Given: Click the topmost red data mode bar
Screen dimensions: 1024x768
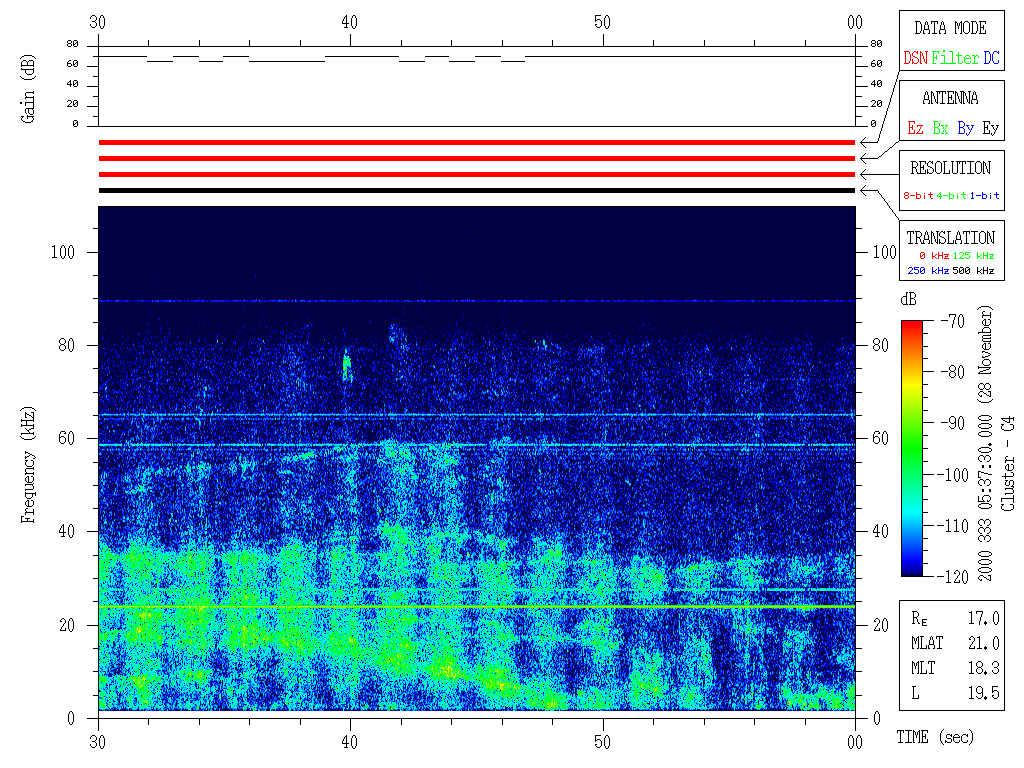Looking at the screenshot, I should point(476,143).
